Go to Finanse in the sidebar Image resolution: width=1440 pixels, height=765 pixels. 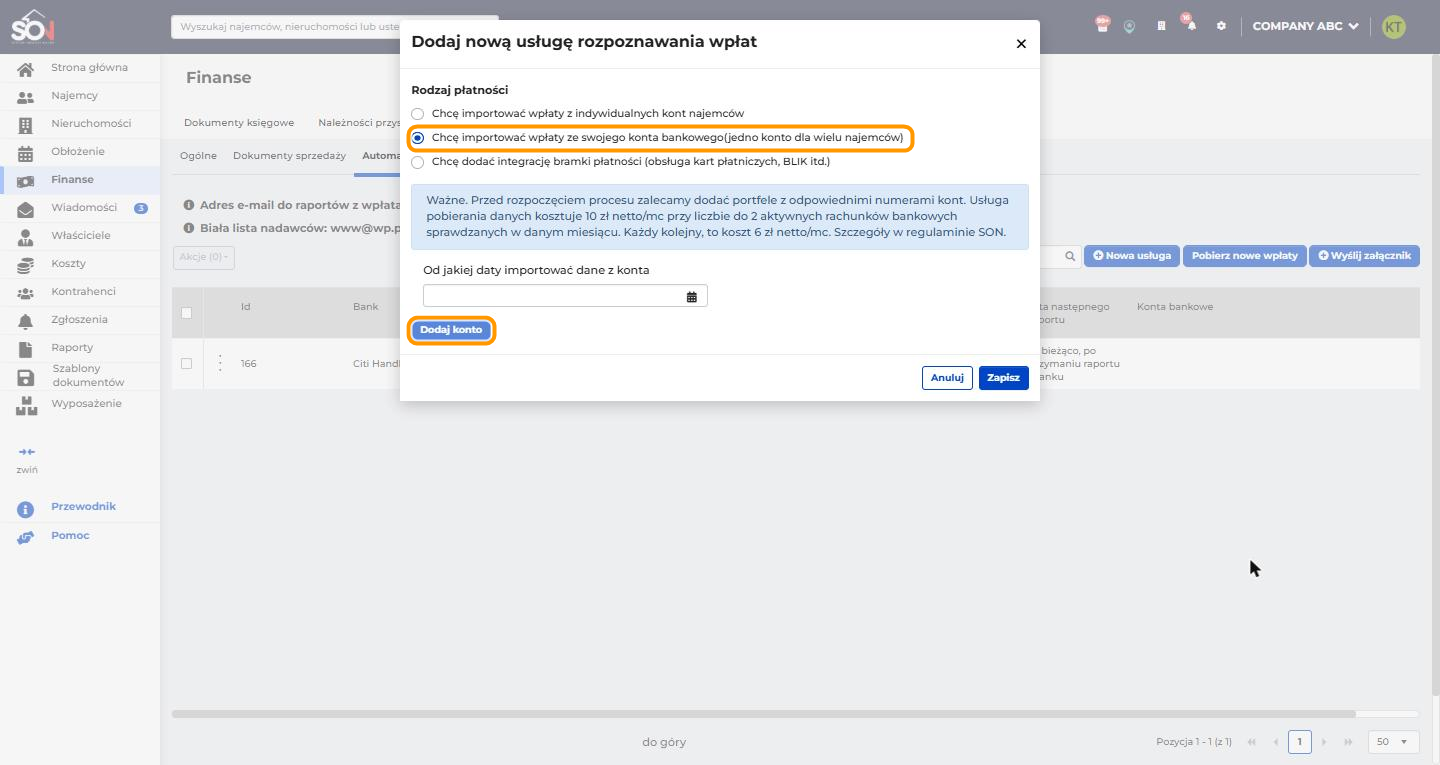(x=80, y=180)
